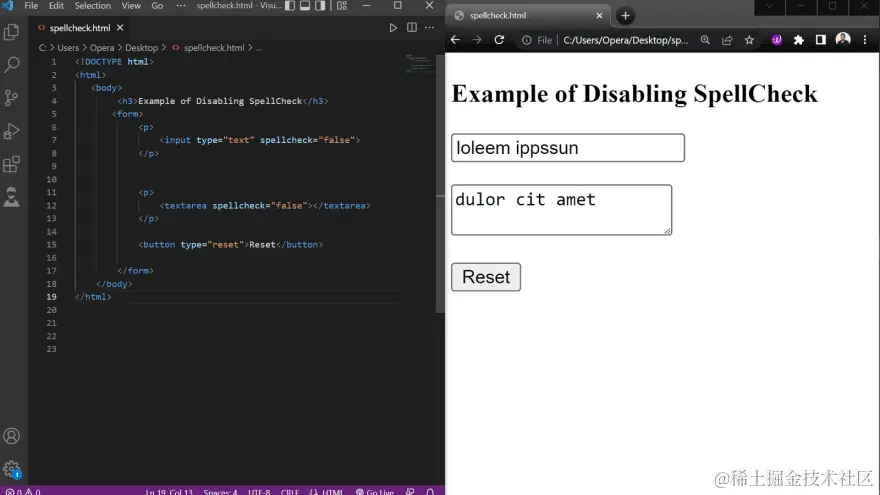Change indentation via Spaces: 4
This screenshot has width=880, height=495.
(220, 491)
